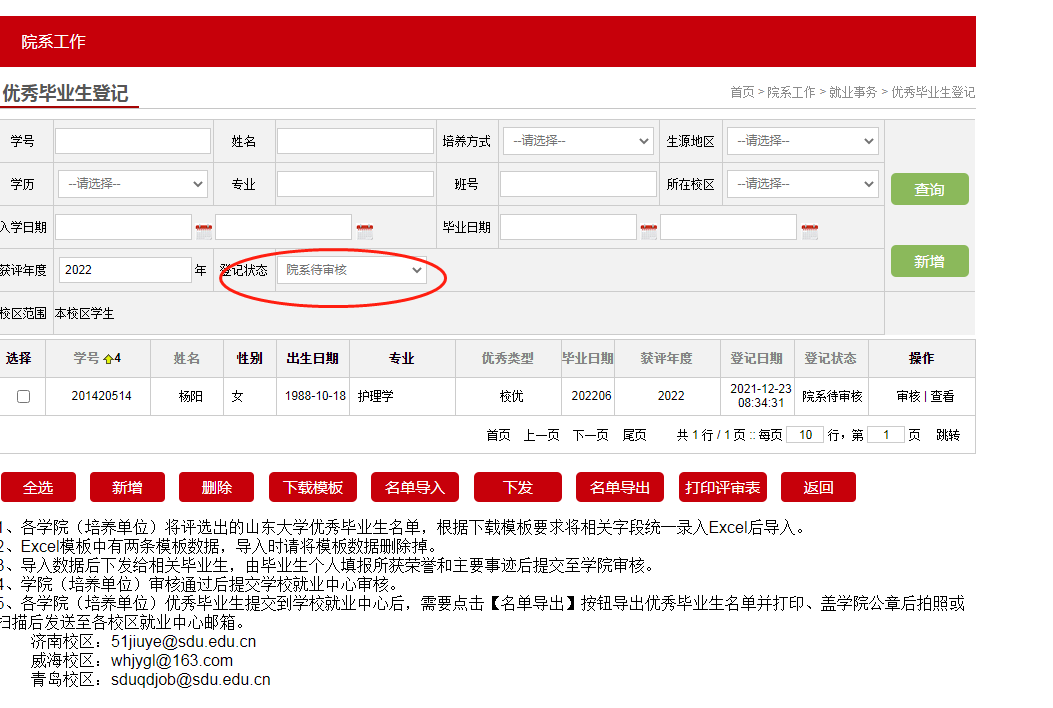
Task: Open the 登记状态 dropdown showing 院系待审核
Action: click(352, 270)
